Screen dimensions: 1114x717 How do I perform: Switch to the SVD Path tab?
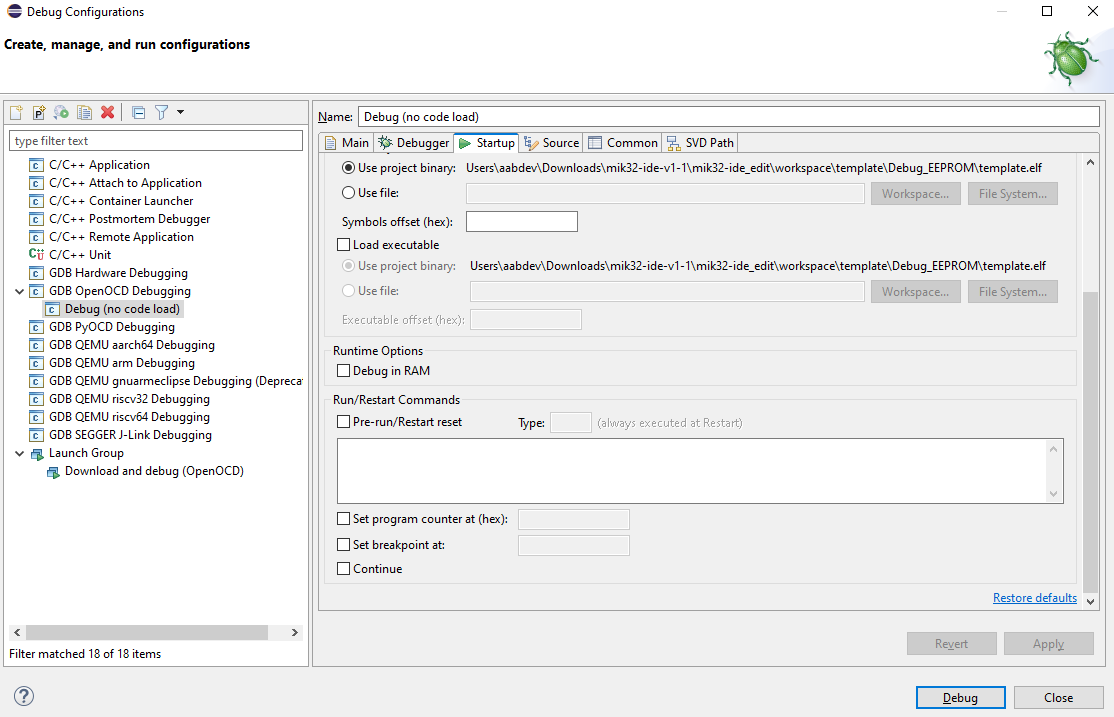(700, 143)
